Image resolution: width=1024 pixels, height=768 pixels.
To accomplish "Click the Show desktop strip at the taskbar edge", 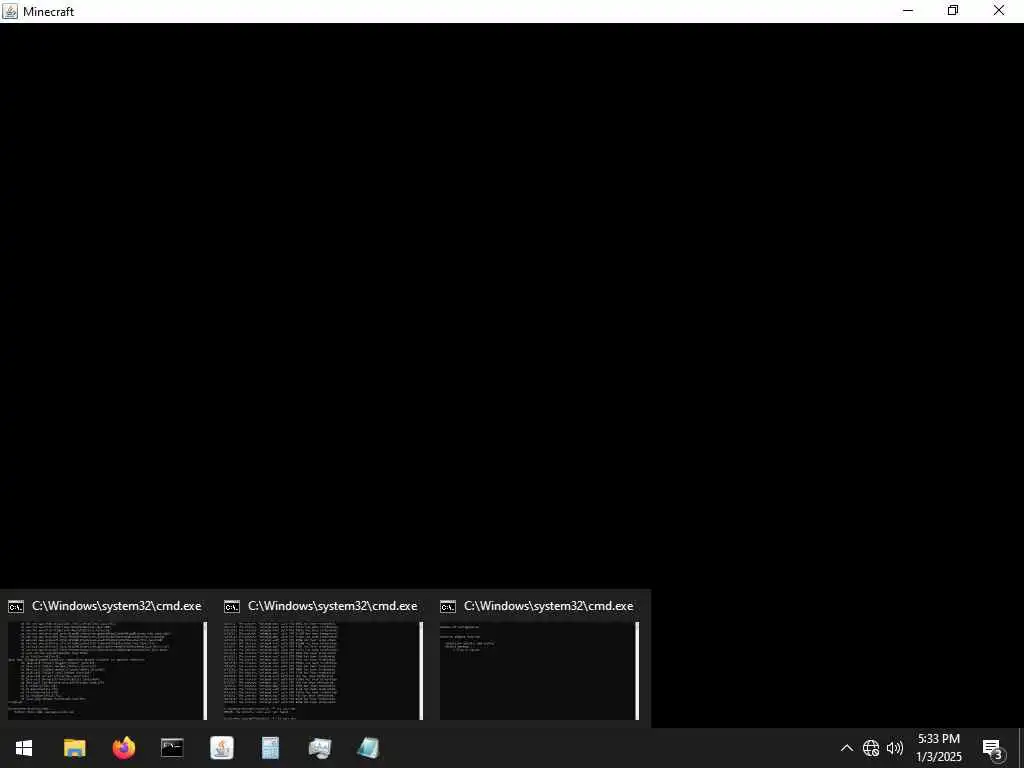I will pyautogui.click(x=1021, y=748).
